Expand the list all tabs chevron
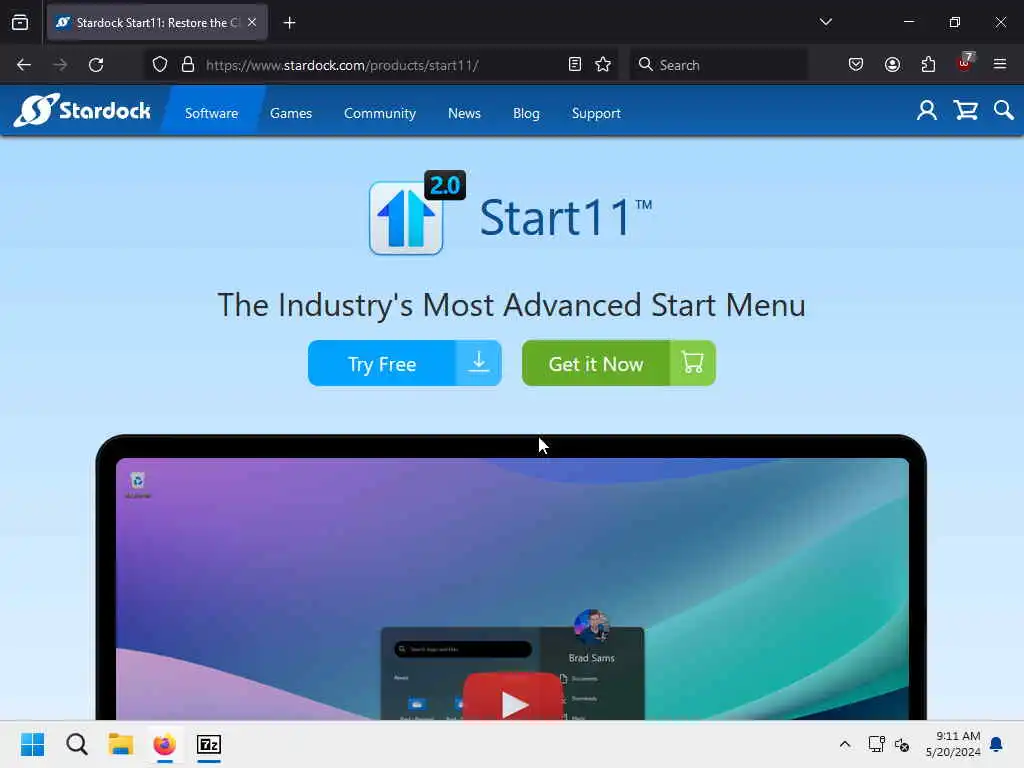1024x768 pixels. click(x=825, y=22)
